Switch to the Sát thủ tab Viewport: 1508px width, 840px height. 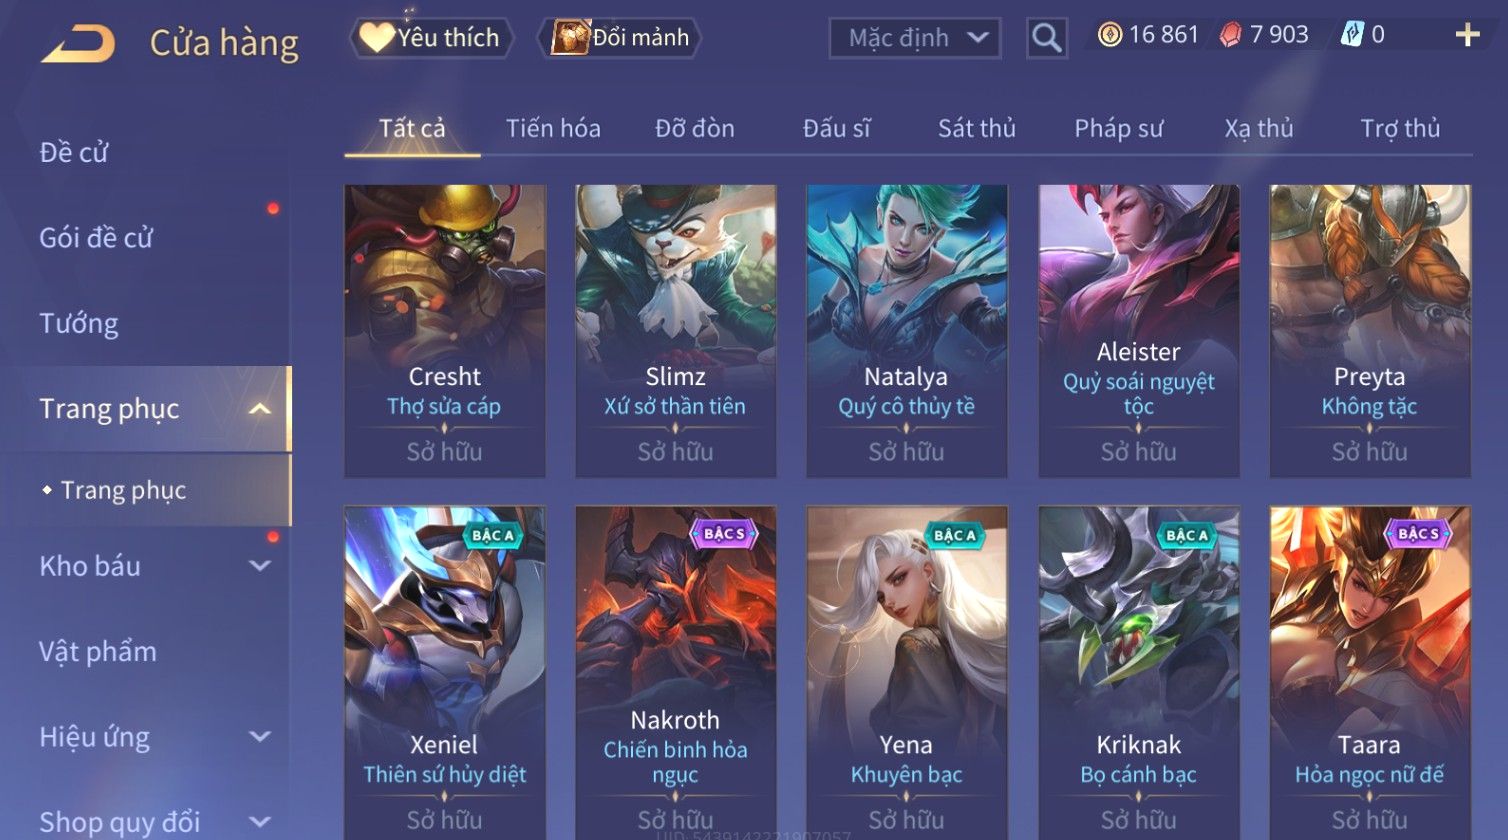[976, 129]
